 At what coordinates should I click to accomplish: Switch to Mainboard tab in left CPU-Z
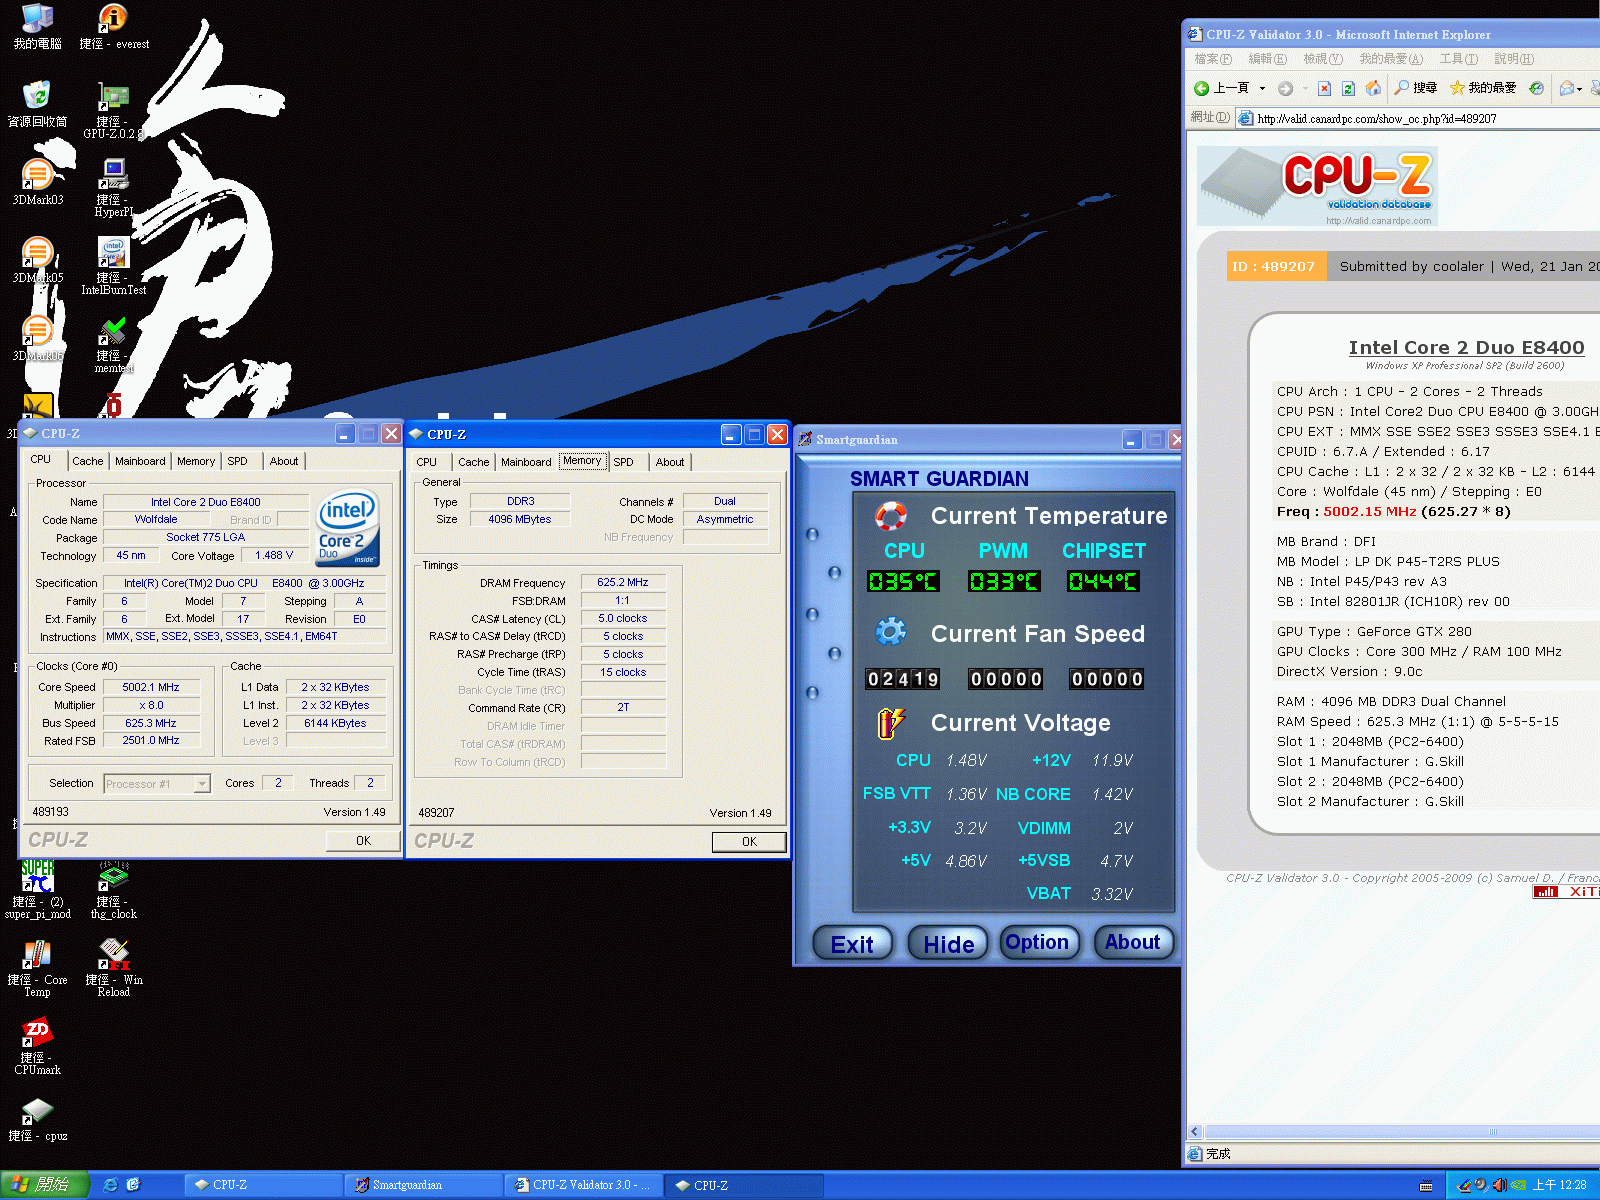[140, 461]
